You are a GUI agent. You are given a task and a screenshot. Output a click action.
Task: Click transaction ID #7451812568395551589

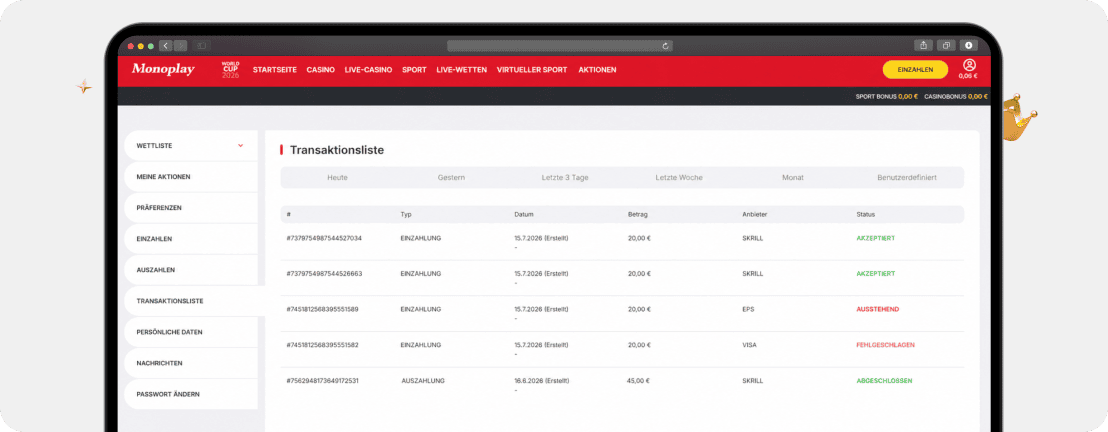point(322,309)
